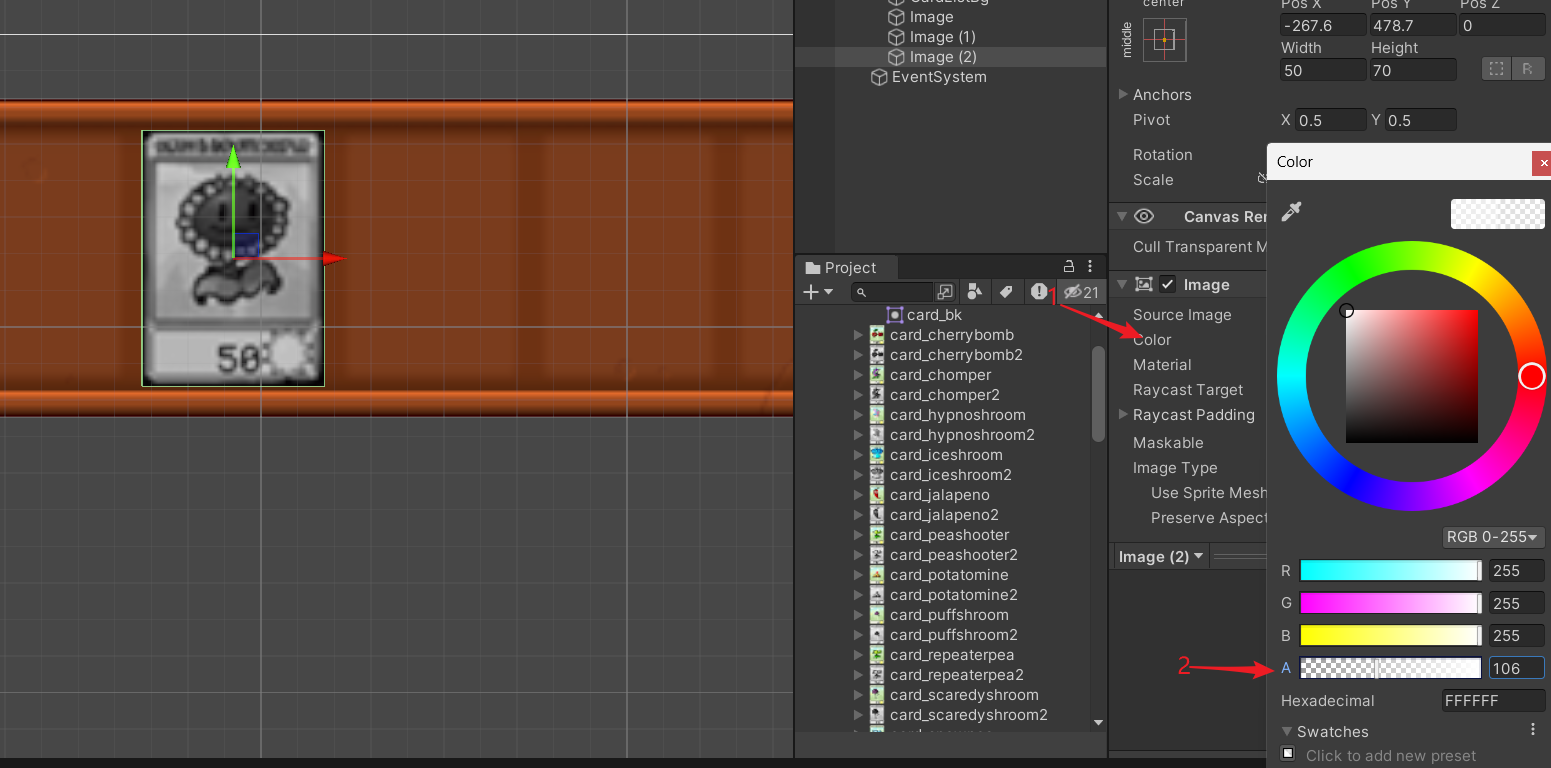Screen dimensions: 1551x768
Task: Collapse the Swatches section
Action: 1287,732
